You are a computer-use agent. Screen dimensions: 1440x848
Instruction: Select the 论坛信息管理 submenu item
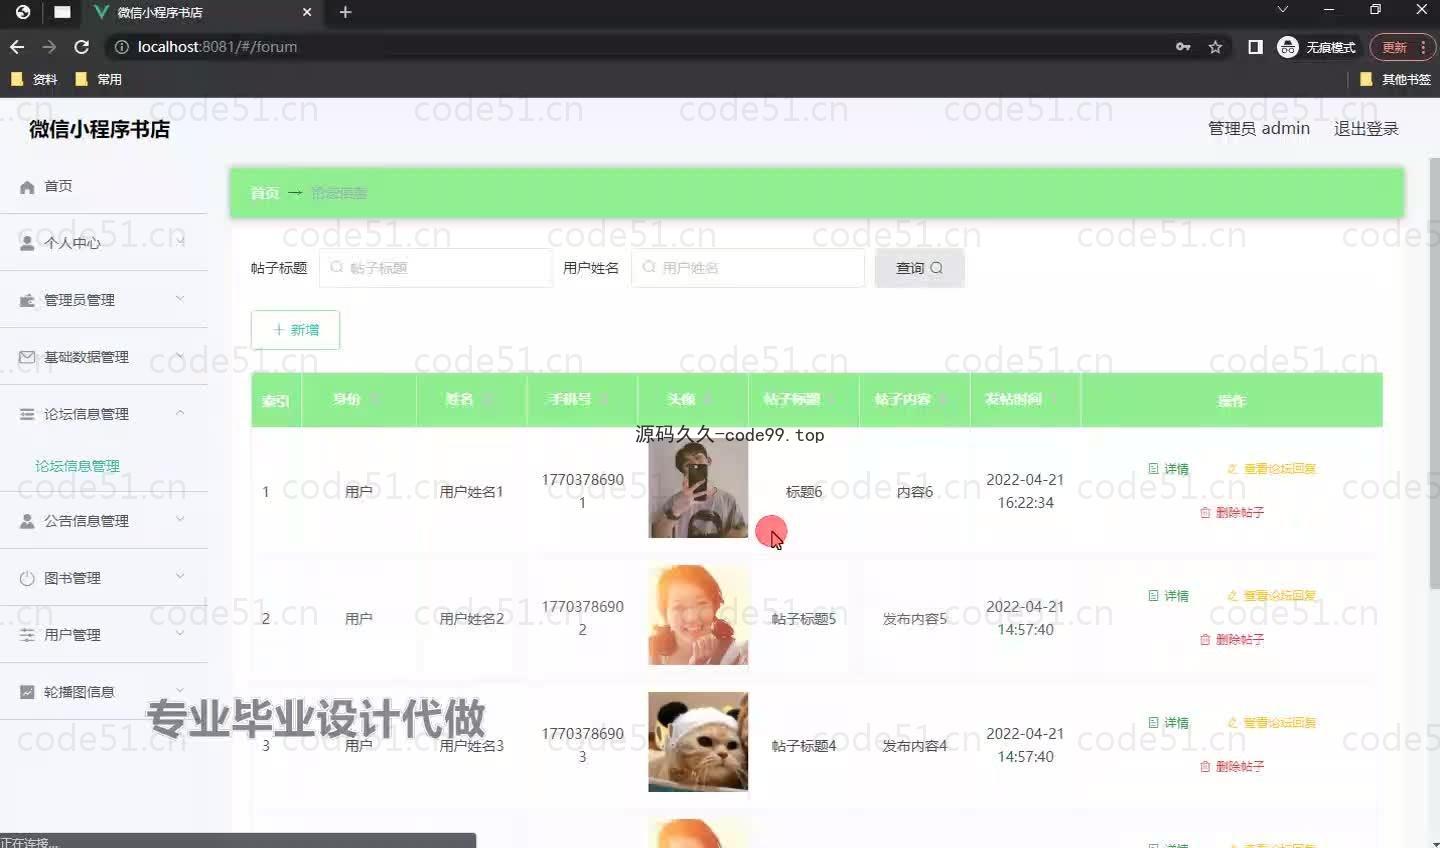77,466
